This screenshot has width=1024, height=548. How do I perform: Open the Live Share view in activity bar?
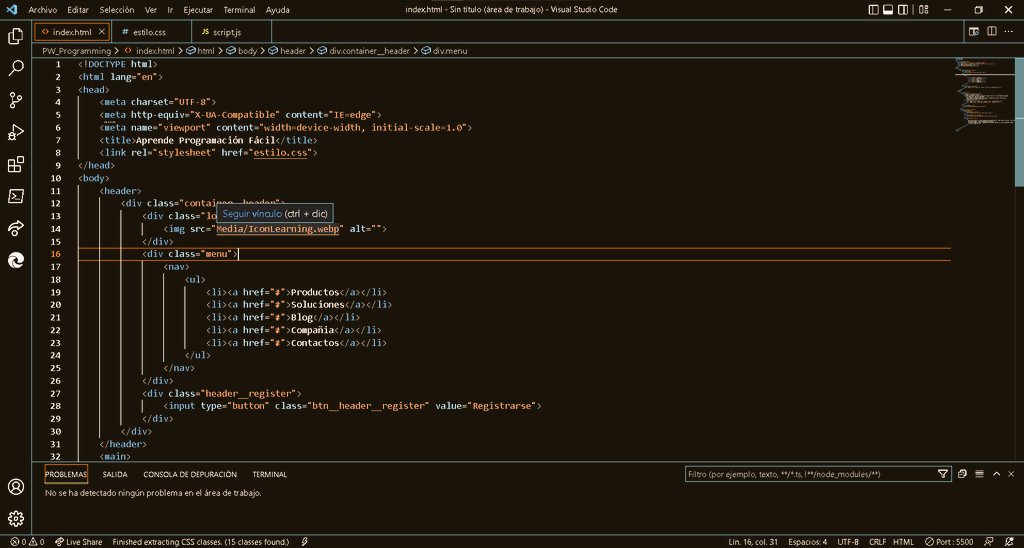tap(16, 228)
